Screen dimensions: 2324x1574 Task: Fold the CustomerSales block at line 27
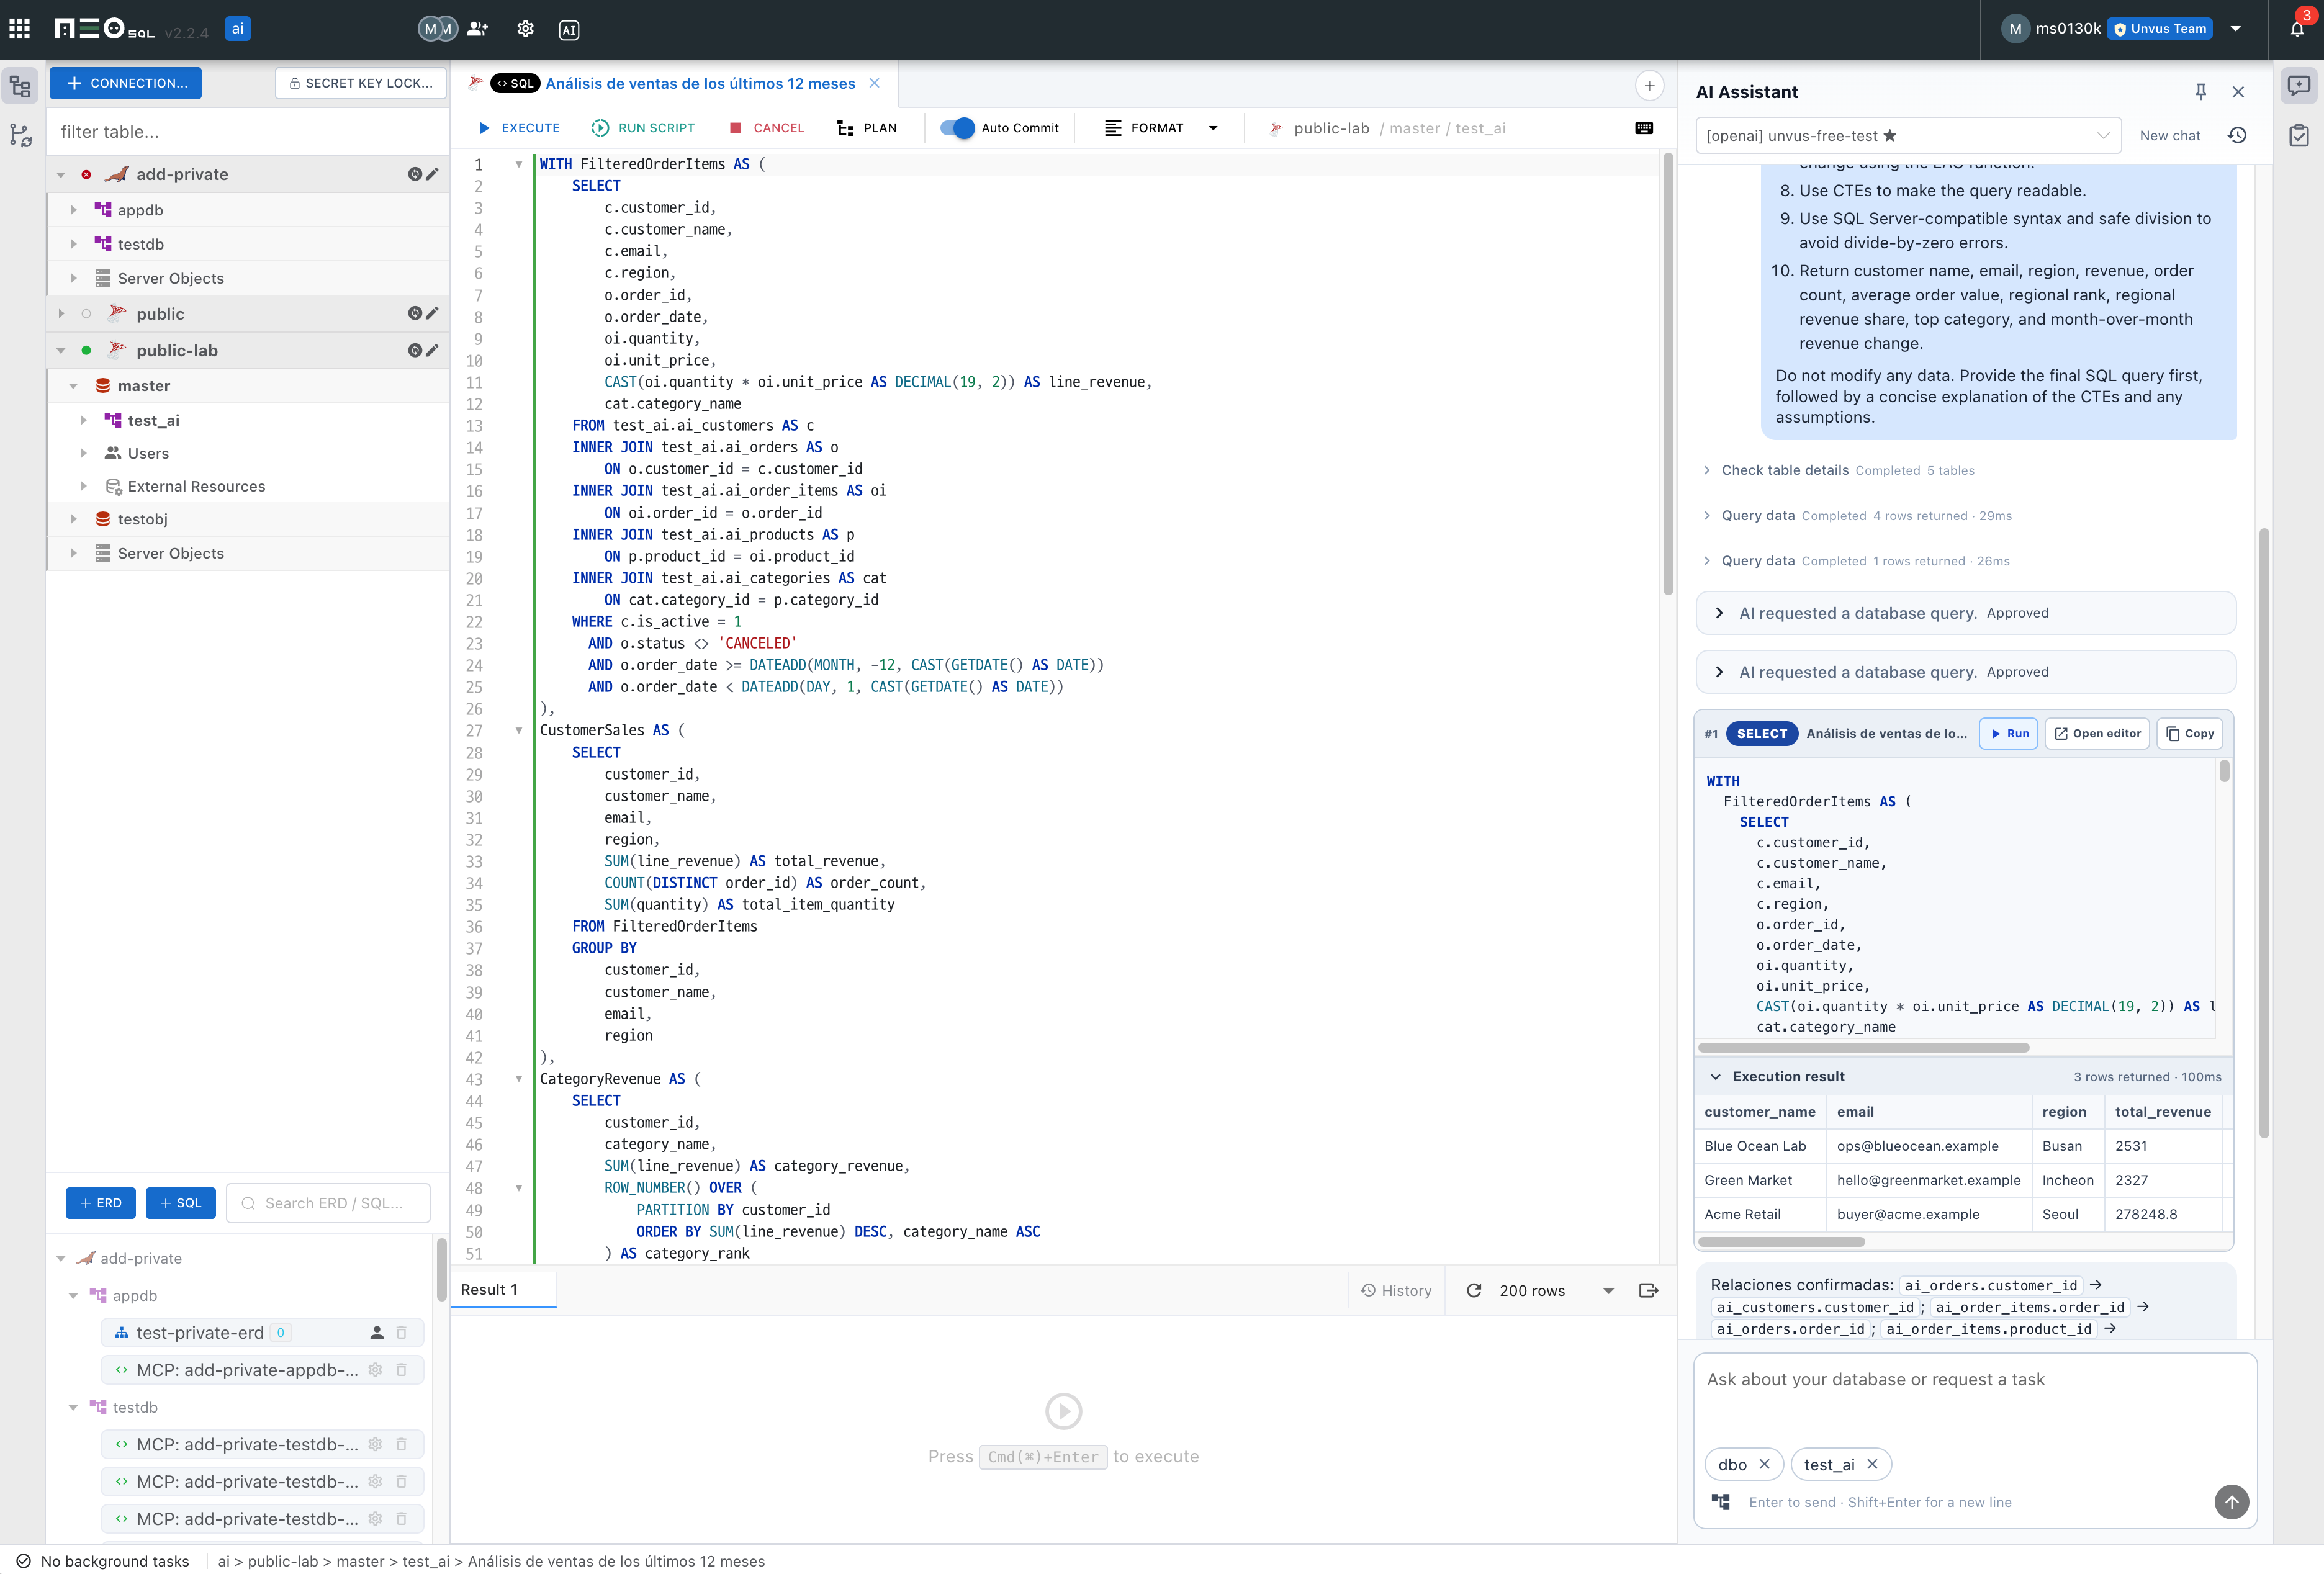(x=518, y=730)
